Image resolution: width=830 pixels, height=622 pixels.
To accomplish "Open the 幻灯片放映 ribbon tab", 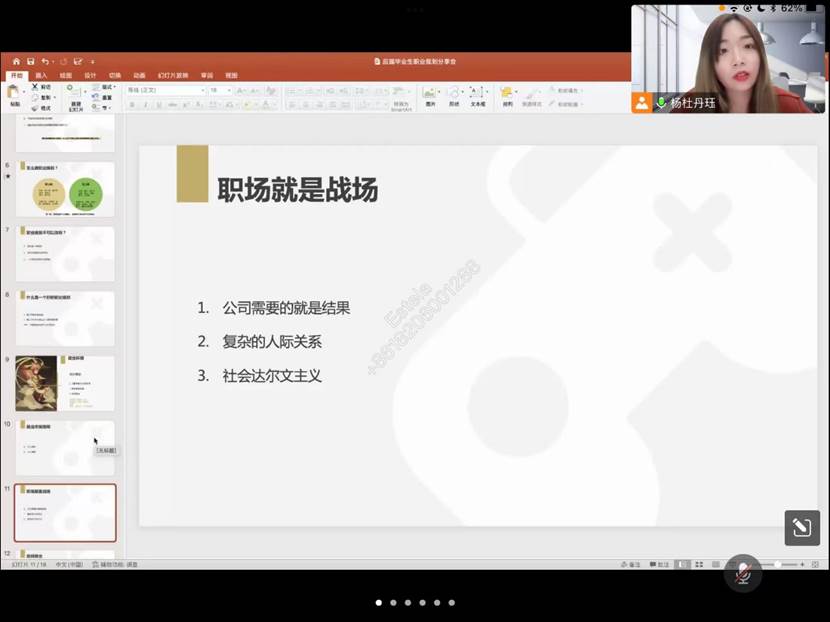I will click(175, 74).
